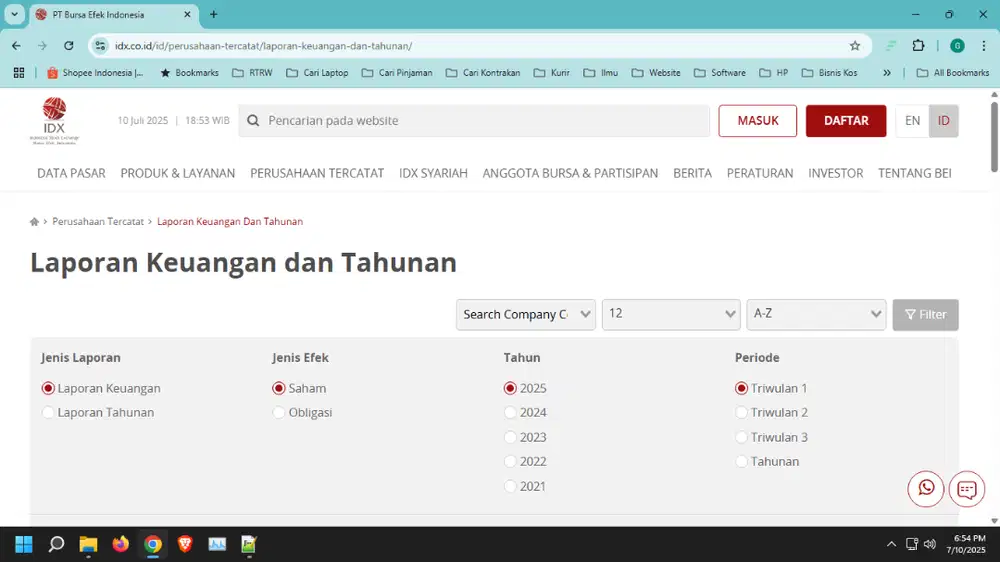Apply filters with the Filter button
1000x562 pixels.
coord(925,314)
